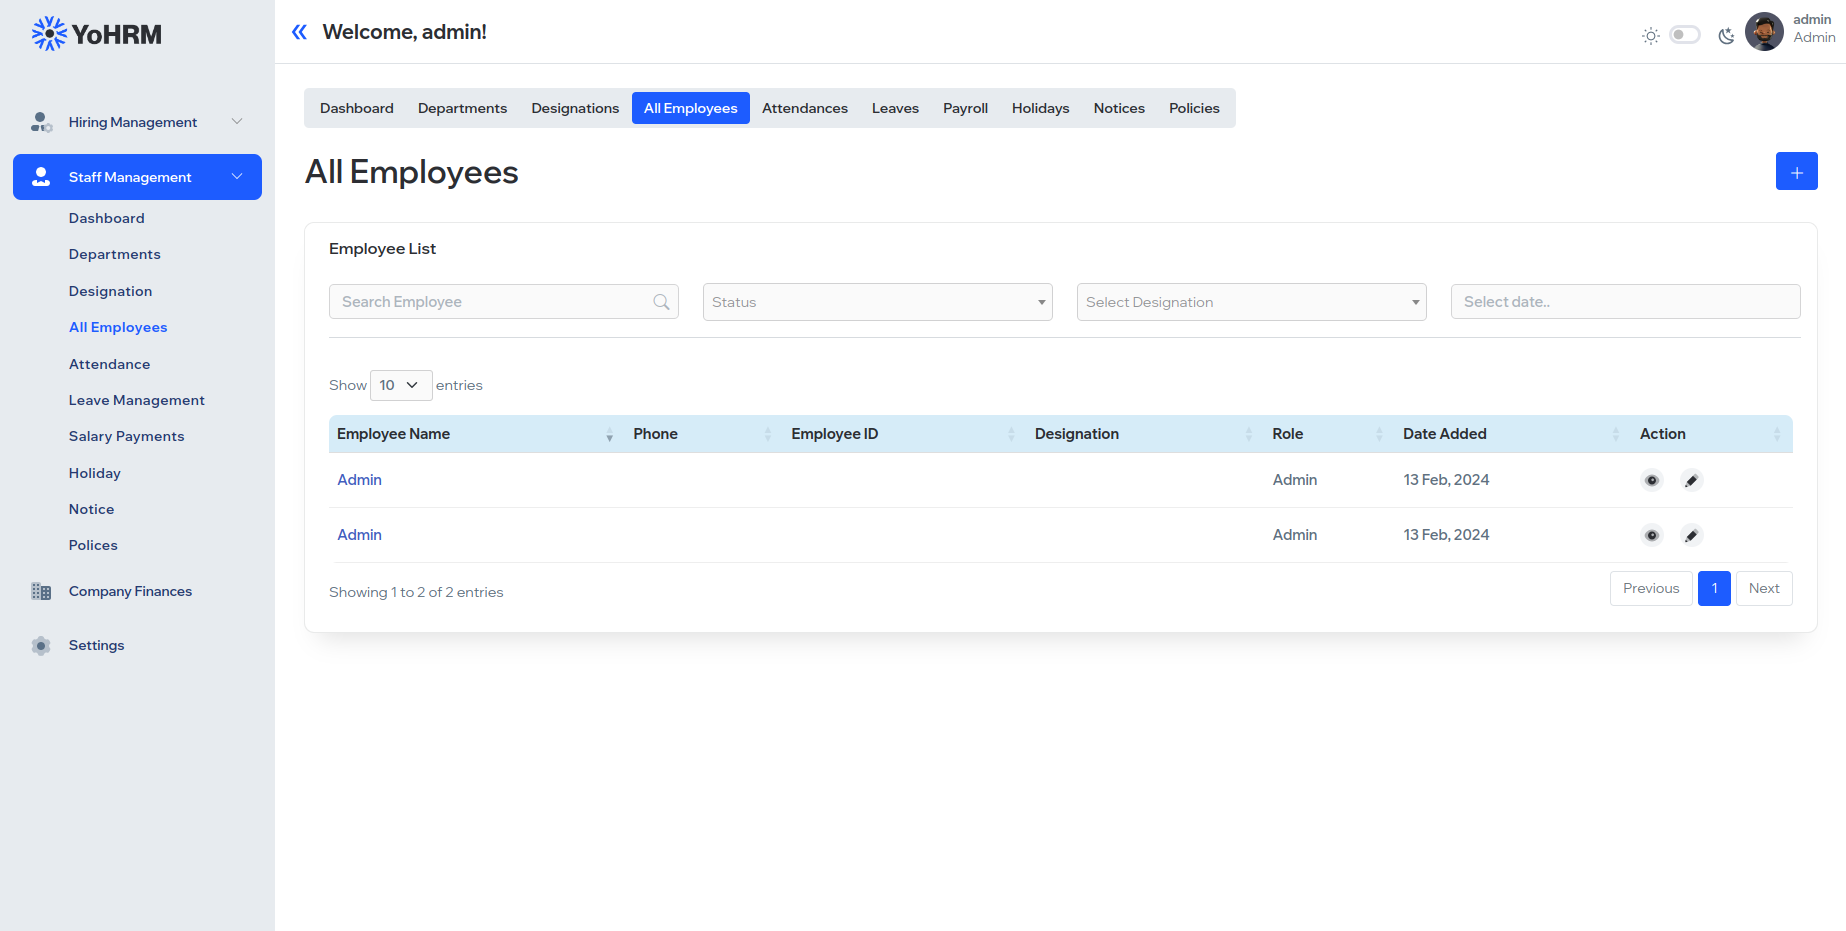Edit first Admin row with pencil icon
1846x931 pixels.
click(1691, 481)
